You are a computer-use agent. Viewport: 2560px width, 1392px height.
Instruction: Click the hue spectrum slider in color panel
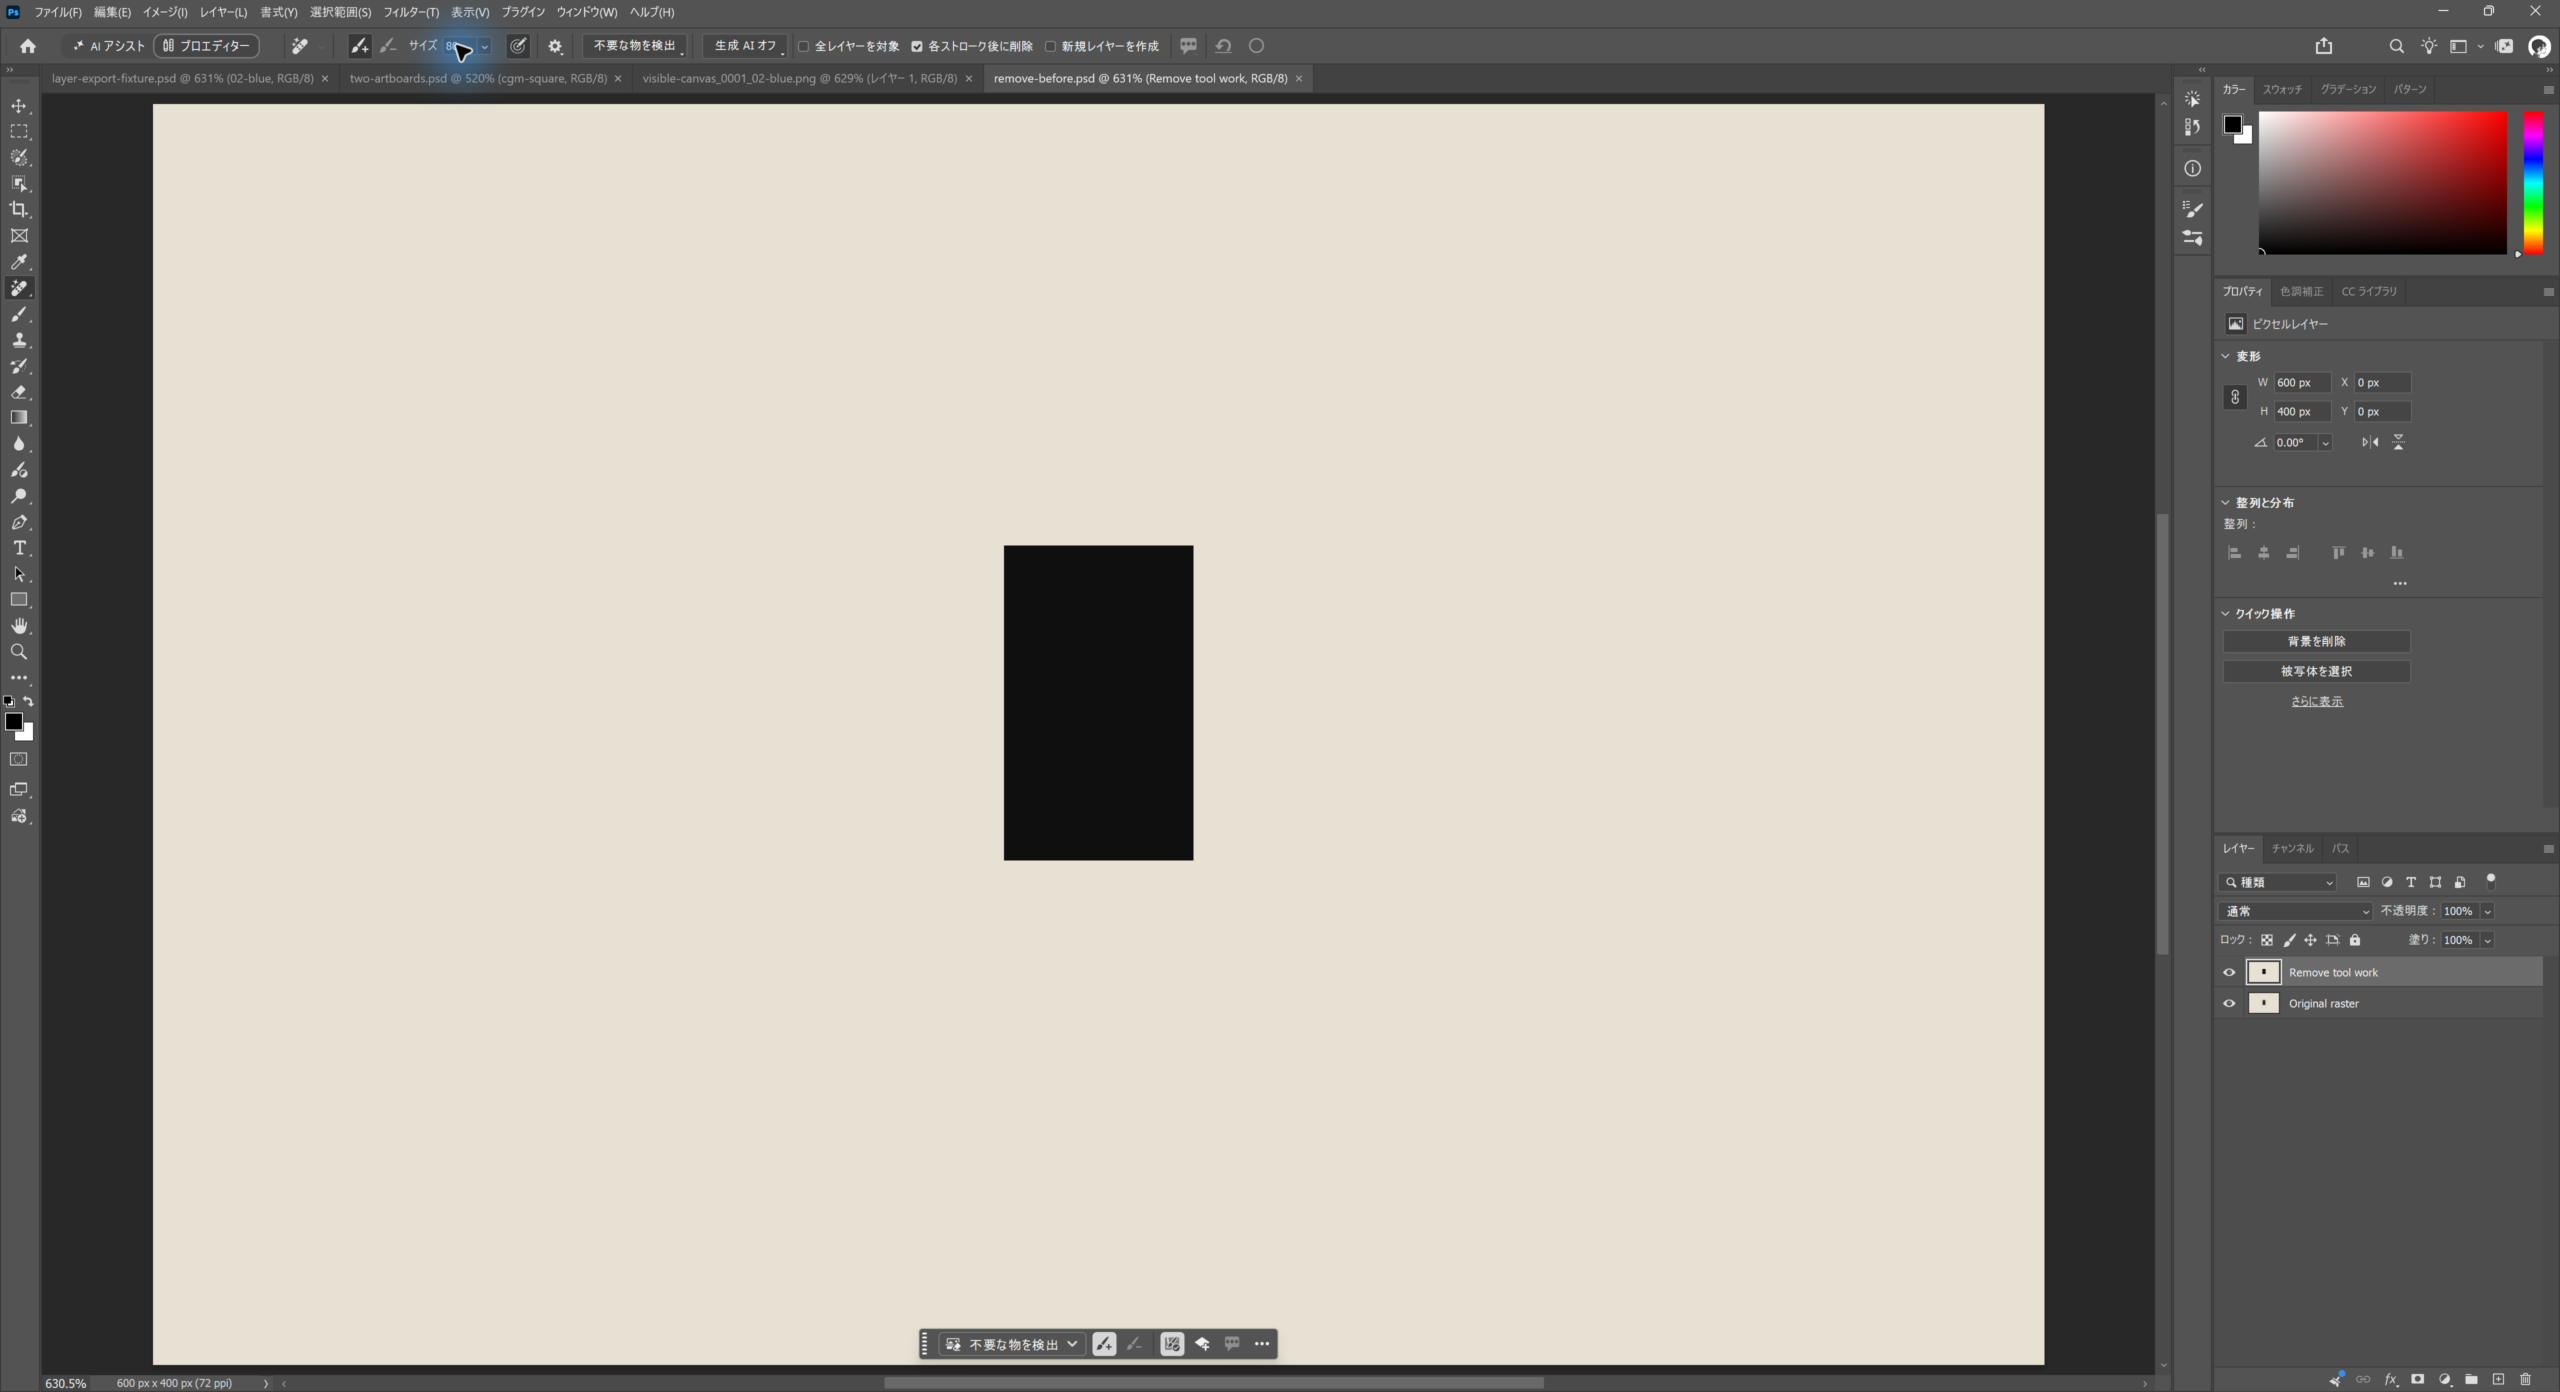coord(2533,182)
